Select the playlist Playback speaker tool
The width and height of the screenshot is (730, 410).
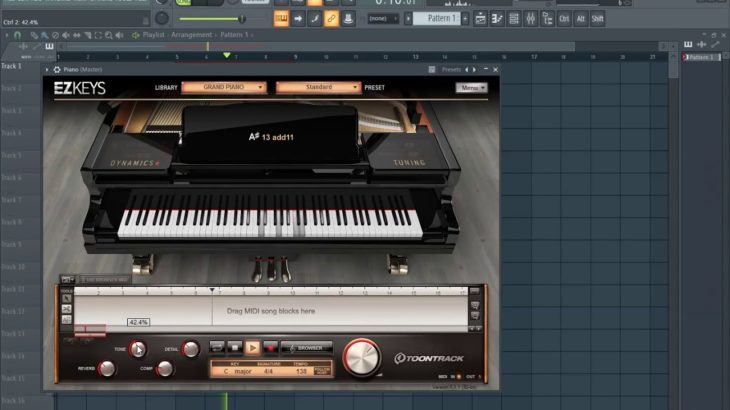point(120,35)
